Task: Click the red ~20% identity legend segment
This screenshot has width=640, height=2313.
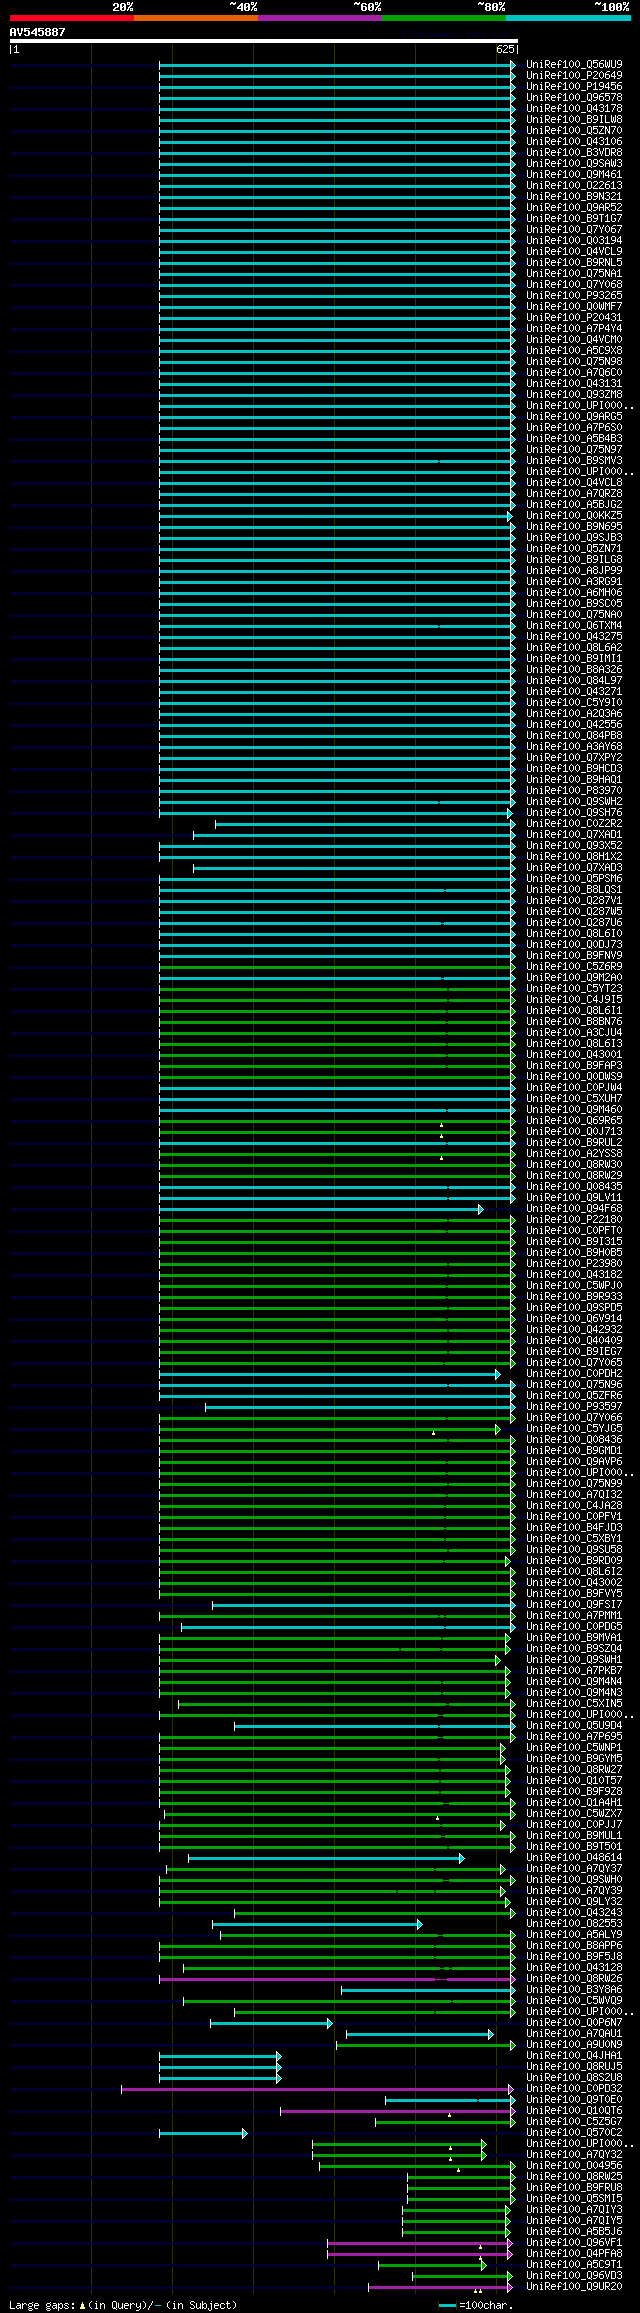Action: [72, 18]
